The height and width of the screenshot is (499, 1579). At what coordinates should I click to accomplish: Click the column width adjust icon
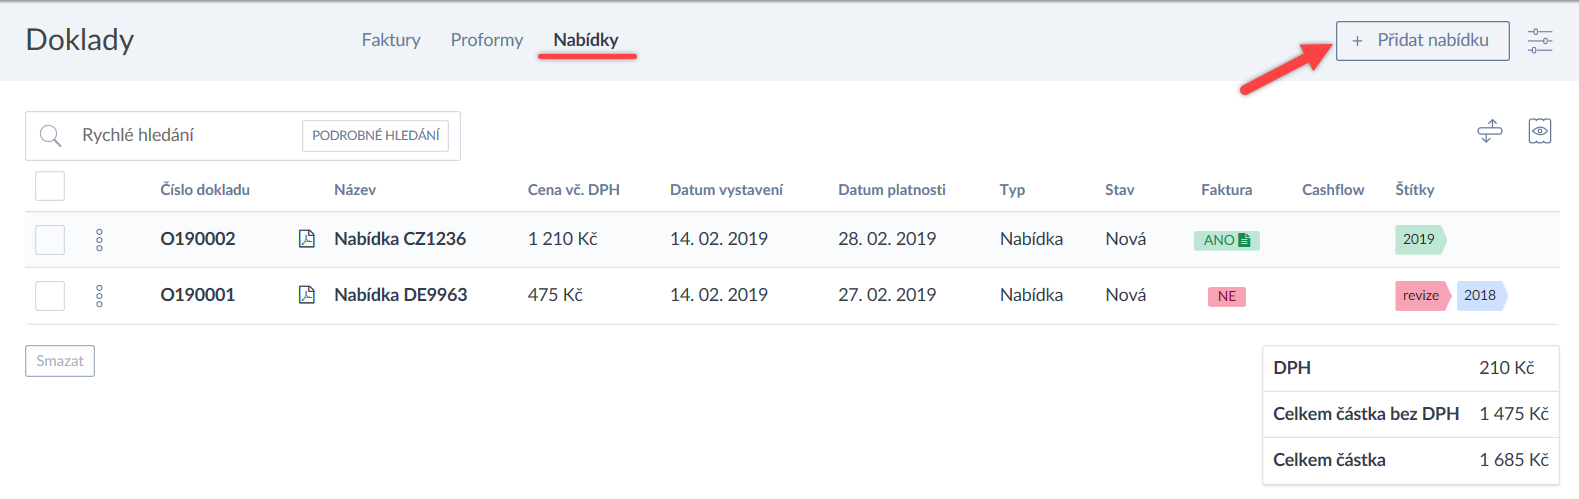[x=1490, y=131]
